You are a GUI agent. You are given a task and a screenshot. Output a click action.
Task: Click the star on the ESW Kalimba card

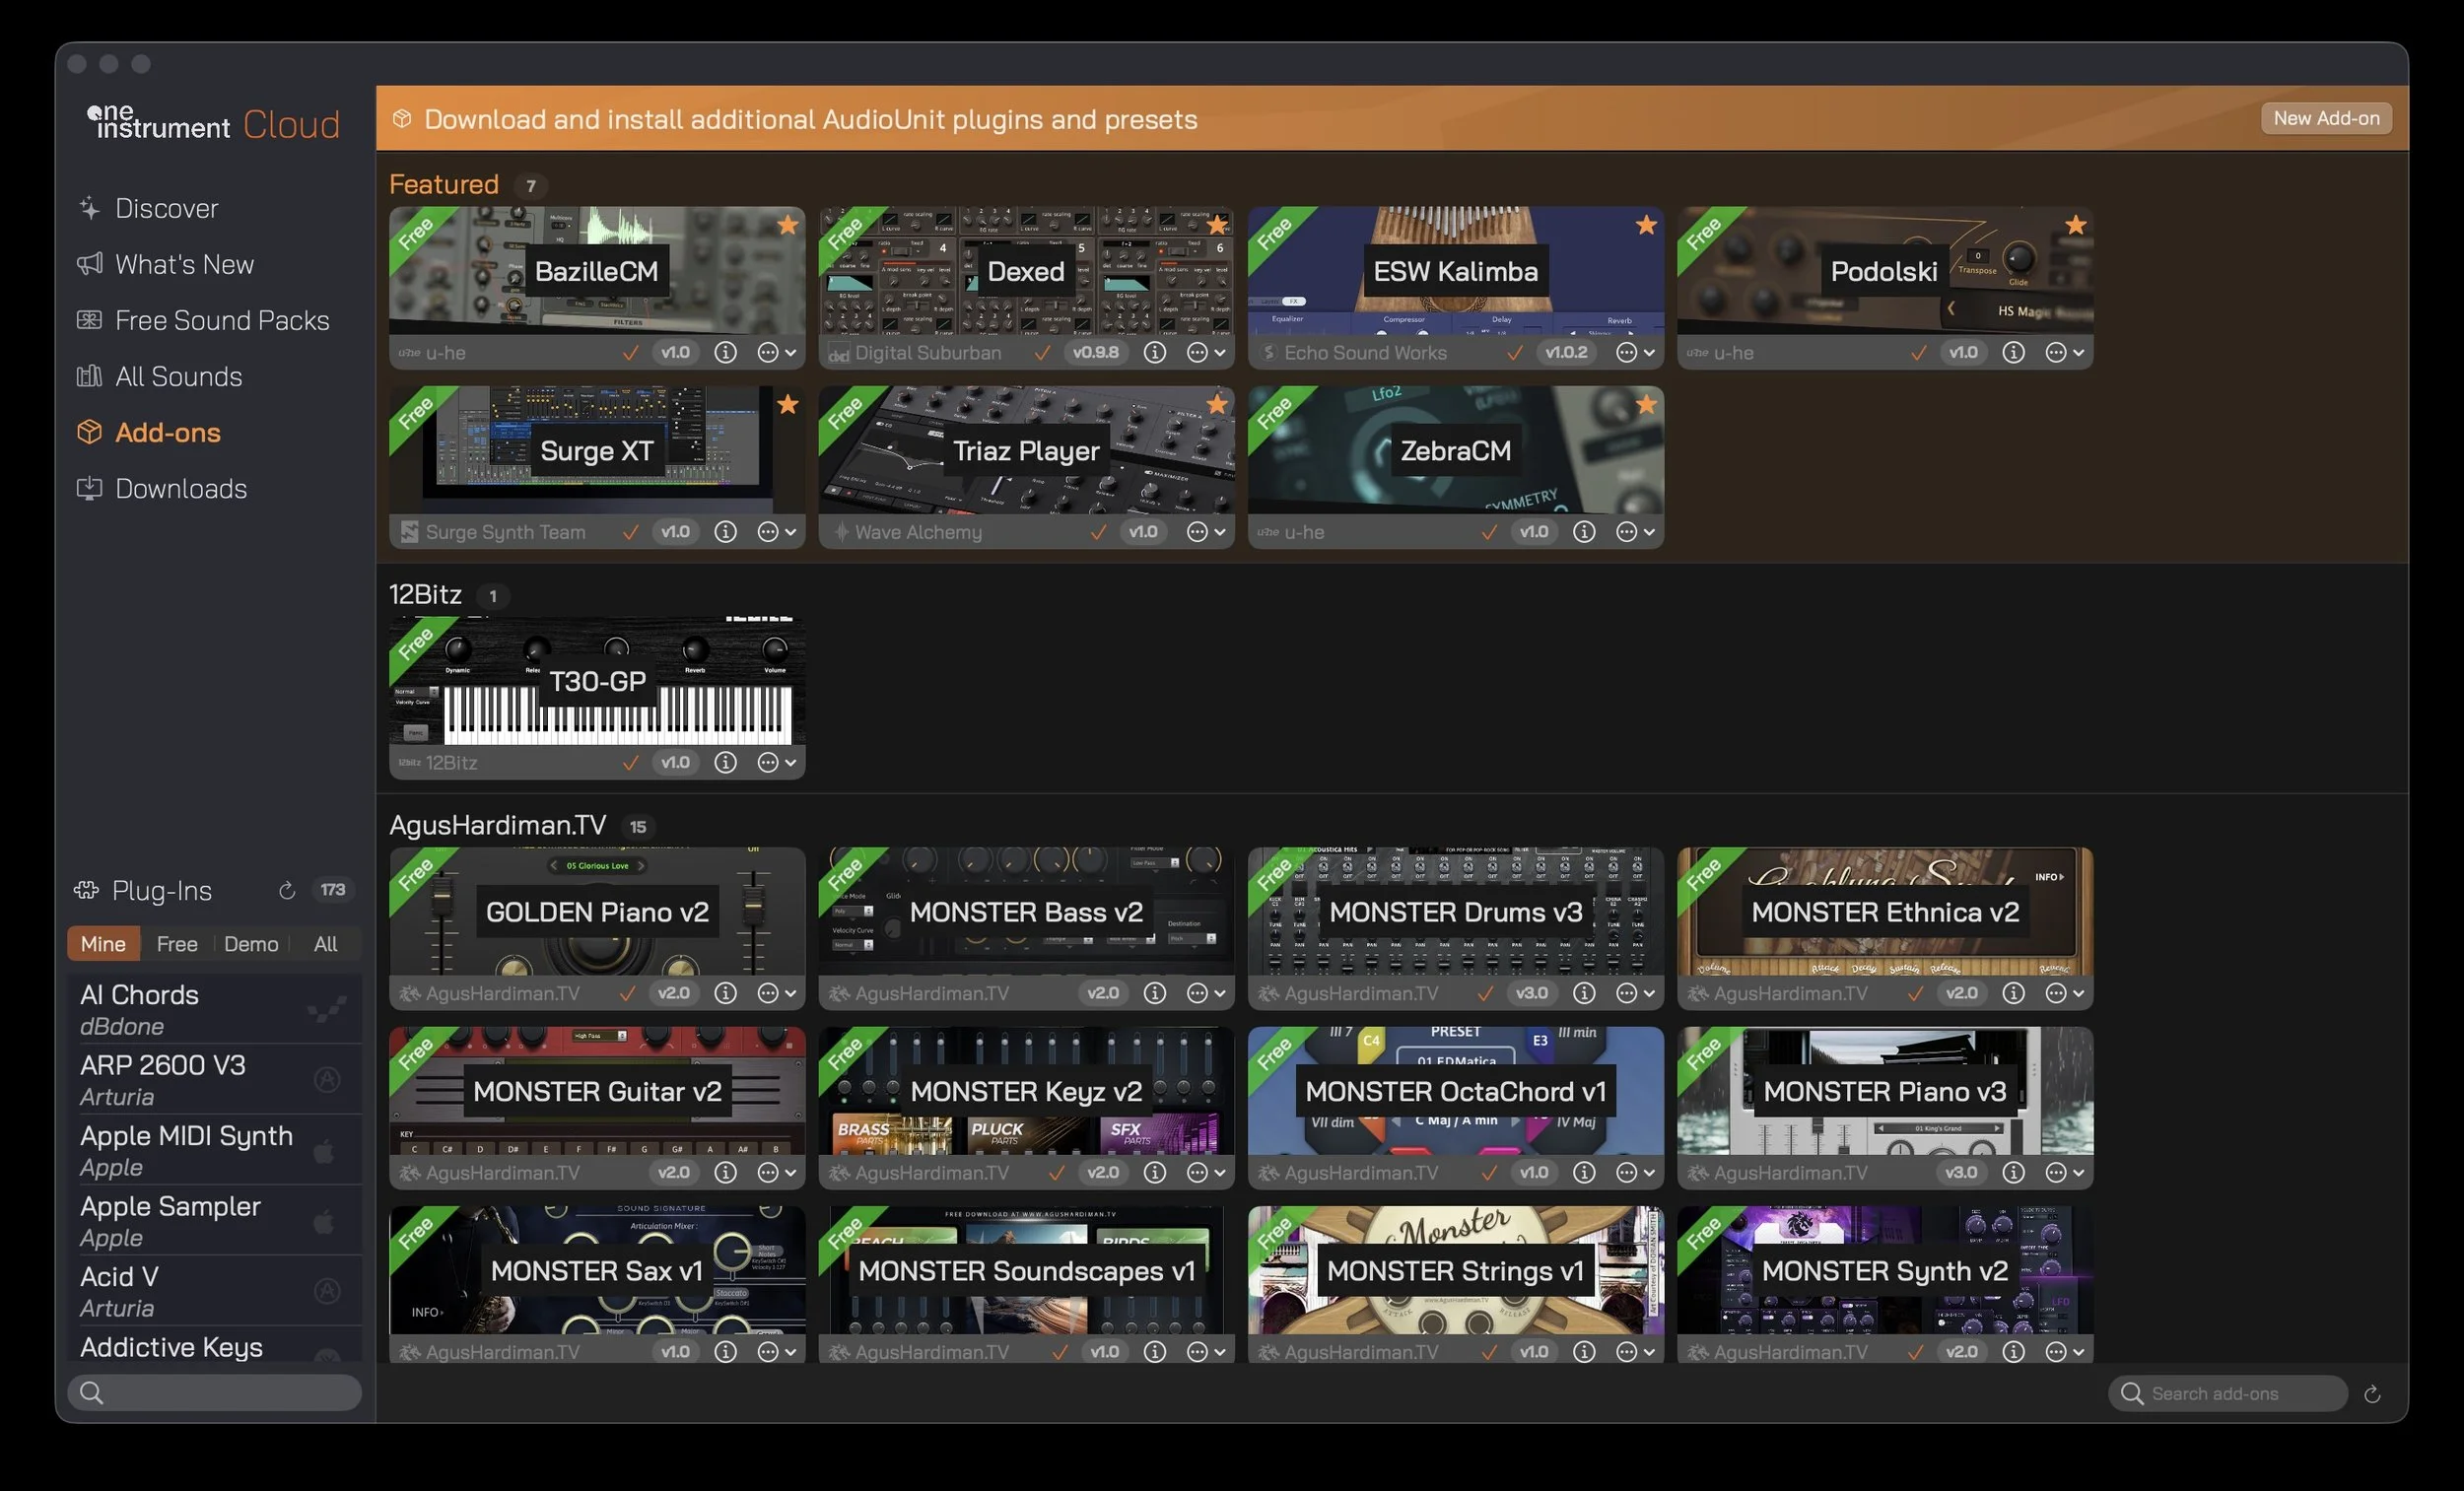pos(1645,225)
